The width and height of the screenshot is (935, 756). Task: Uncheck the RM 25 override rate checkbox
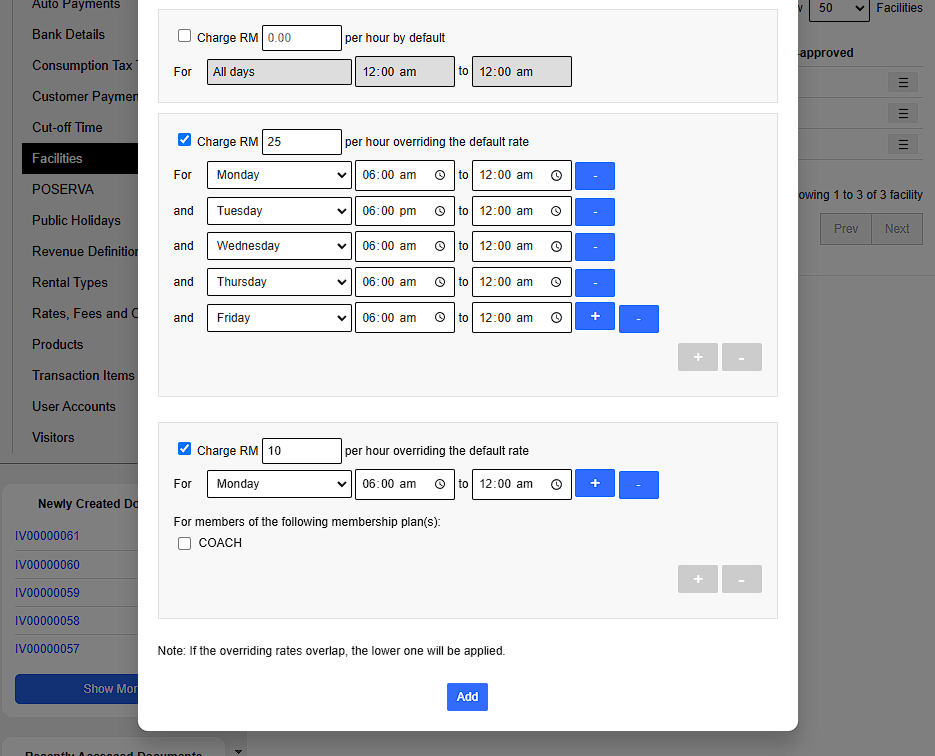tap(184, 140)
